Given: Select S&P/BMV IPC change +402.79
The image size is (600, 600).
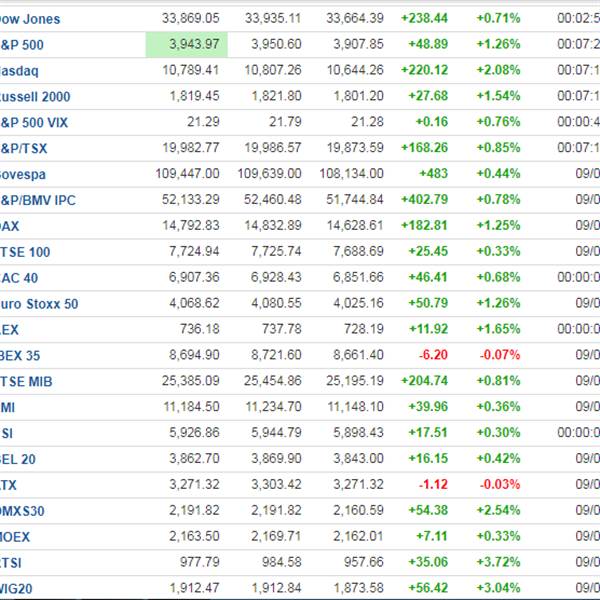Looking at the screenshot, I should tap(424, 199).
